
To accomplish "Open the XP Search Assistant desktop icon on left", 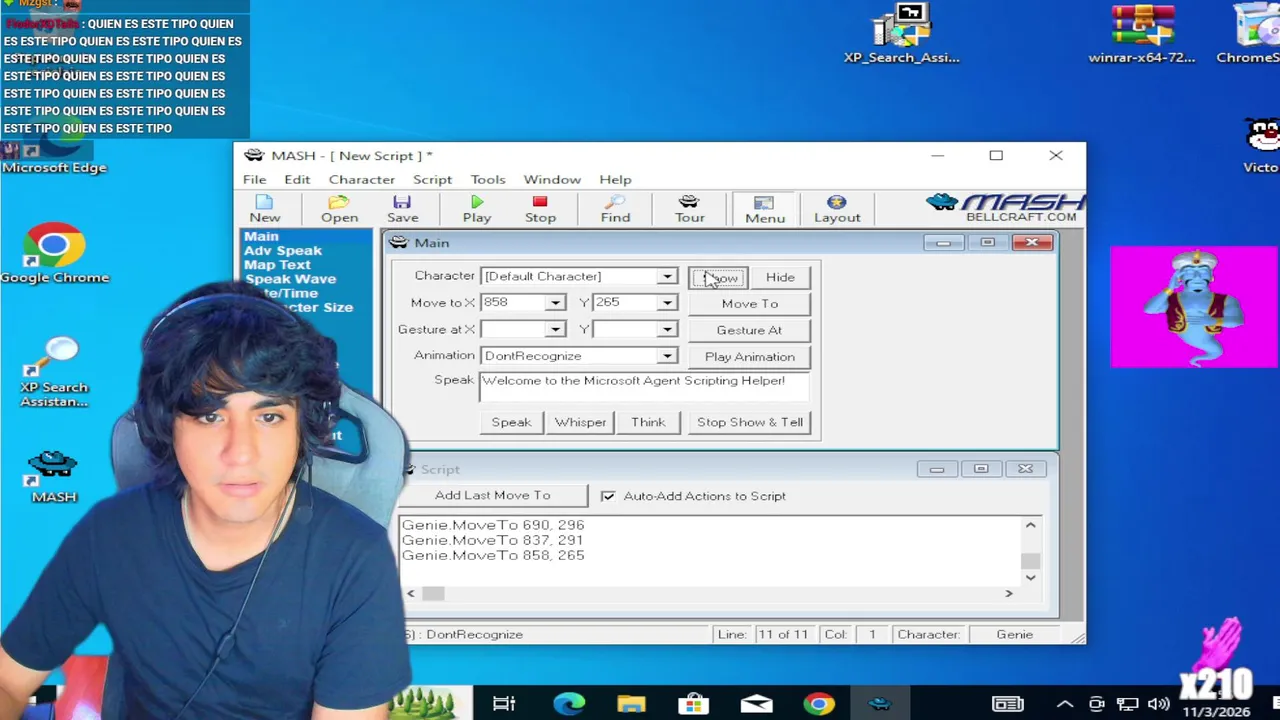I will tap(55, 372).
